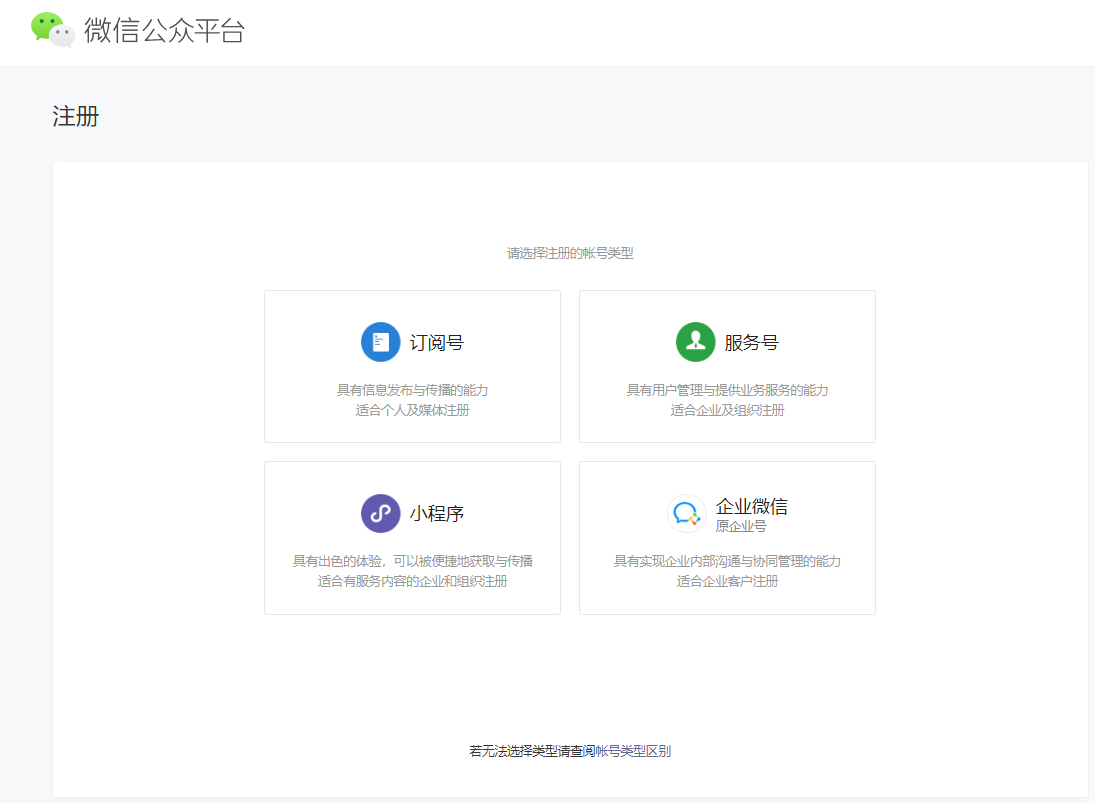Click the 注册 page heading
This screenshot has width=1095, height=803.
point(75,117)
